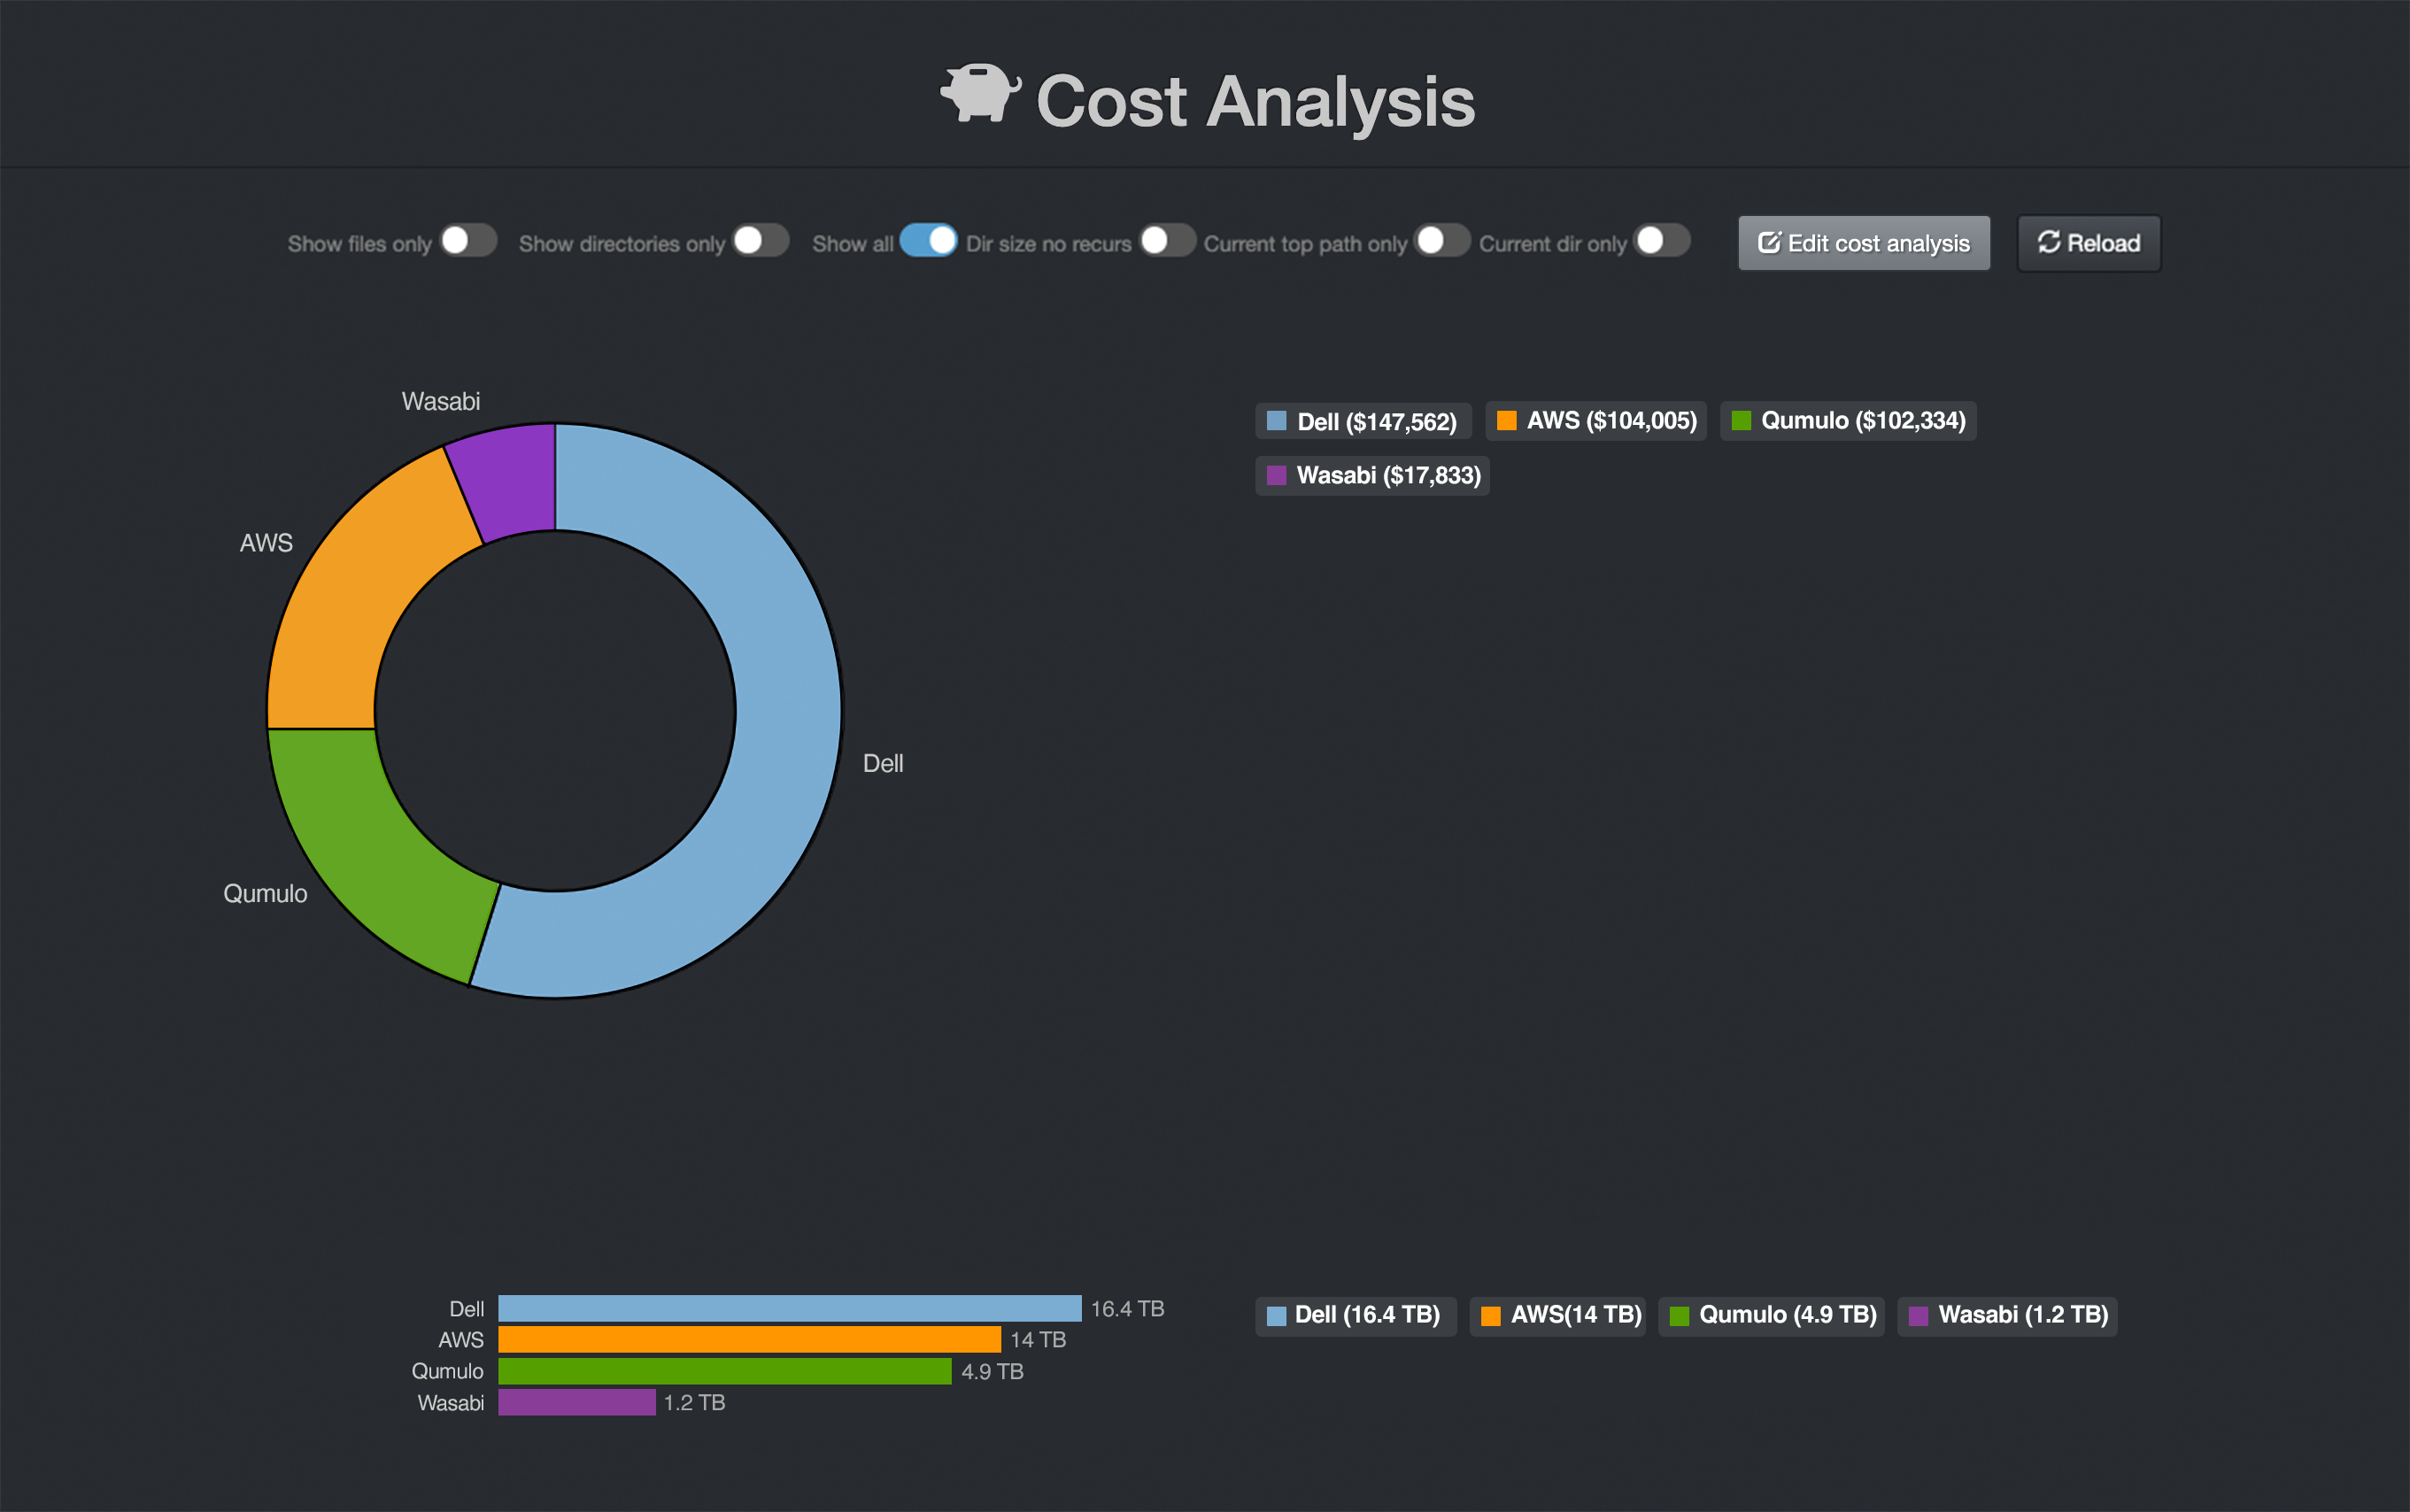Enable Dir size no recurs toggle
Screen dimensions: 2410x1512
(1167, 241)
